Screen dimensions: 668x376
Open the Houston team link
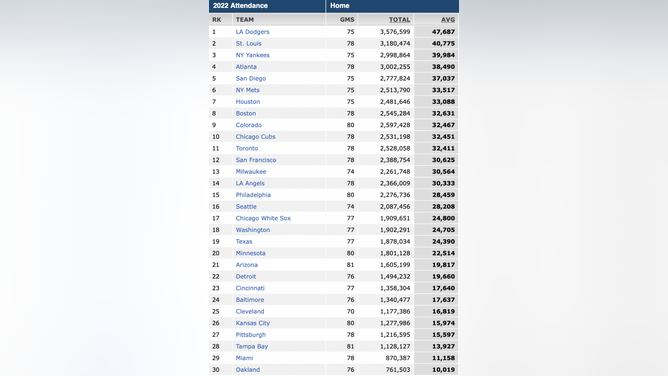pyautogui.click(x=248, y=102)
